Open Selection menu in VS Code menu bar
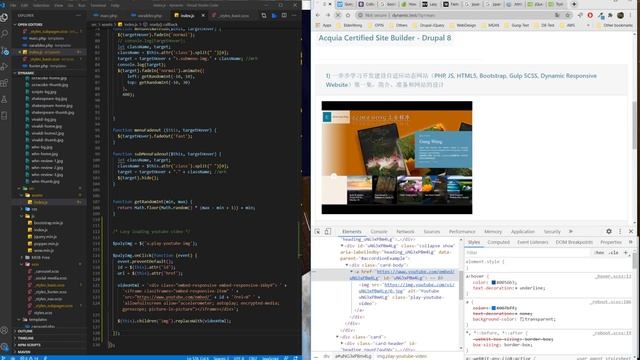The image size is (640, 360). point(41,5)
